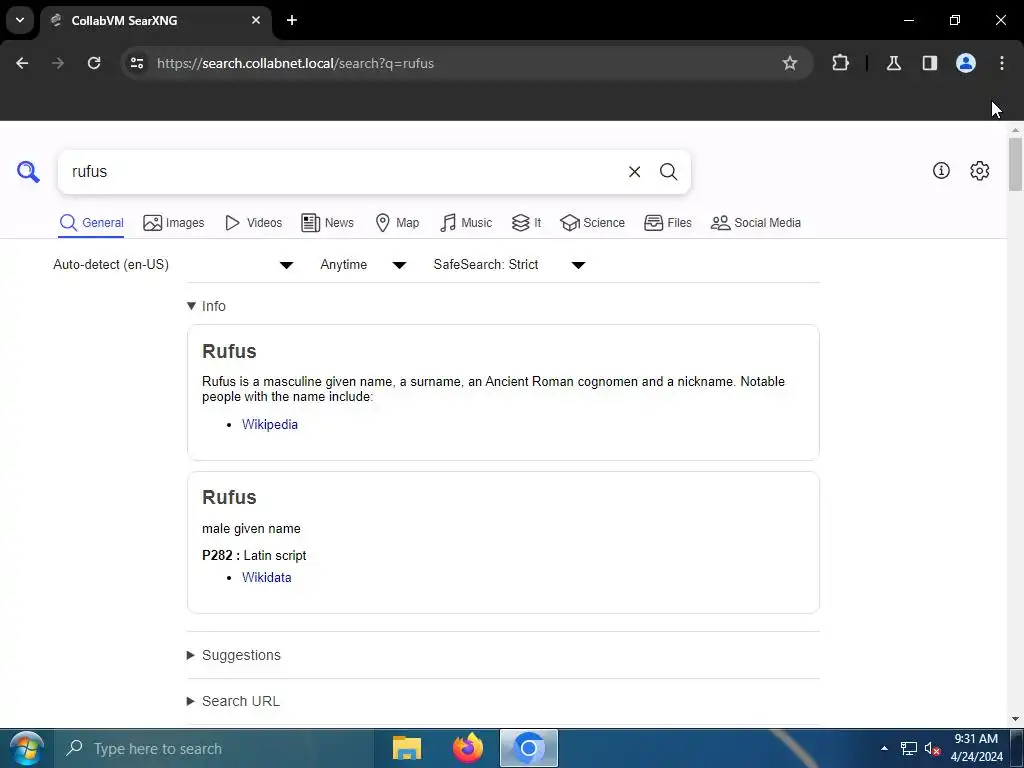Switch to the Files tab
1024x768 pixels.
point(667,223)
